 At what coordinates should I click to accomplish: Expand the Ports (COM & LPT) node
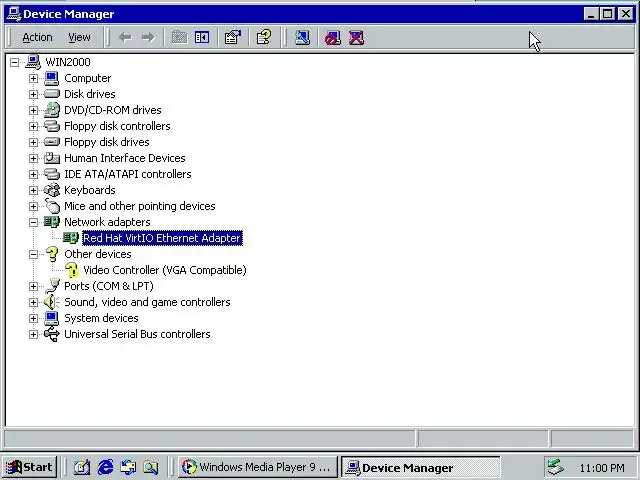pyautogui.click(x=33, y=286)
